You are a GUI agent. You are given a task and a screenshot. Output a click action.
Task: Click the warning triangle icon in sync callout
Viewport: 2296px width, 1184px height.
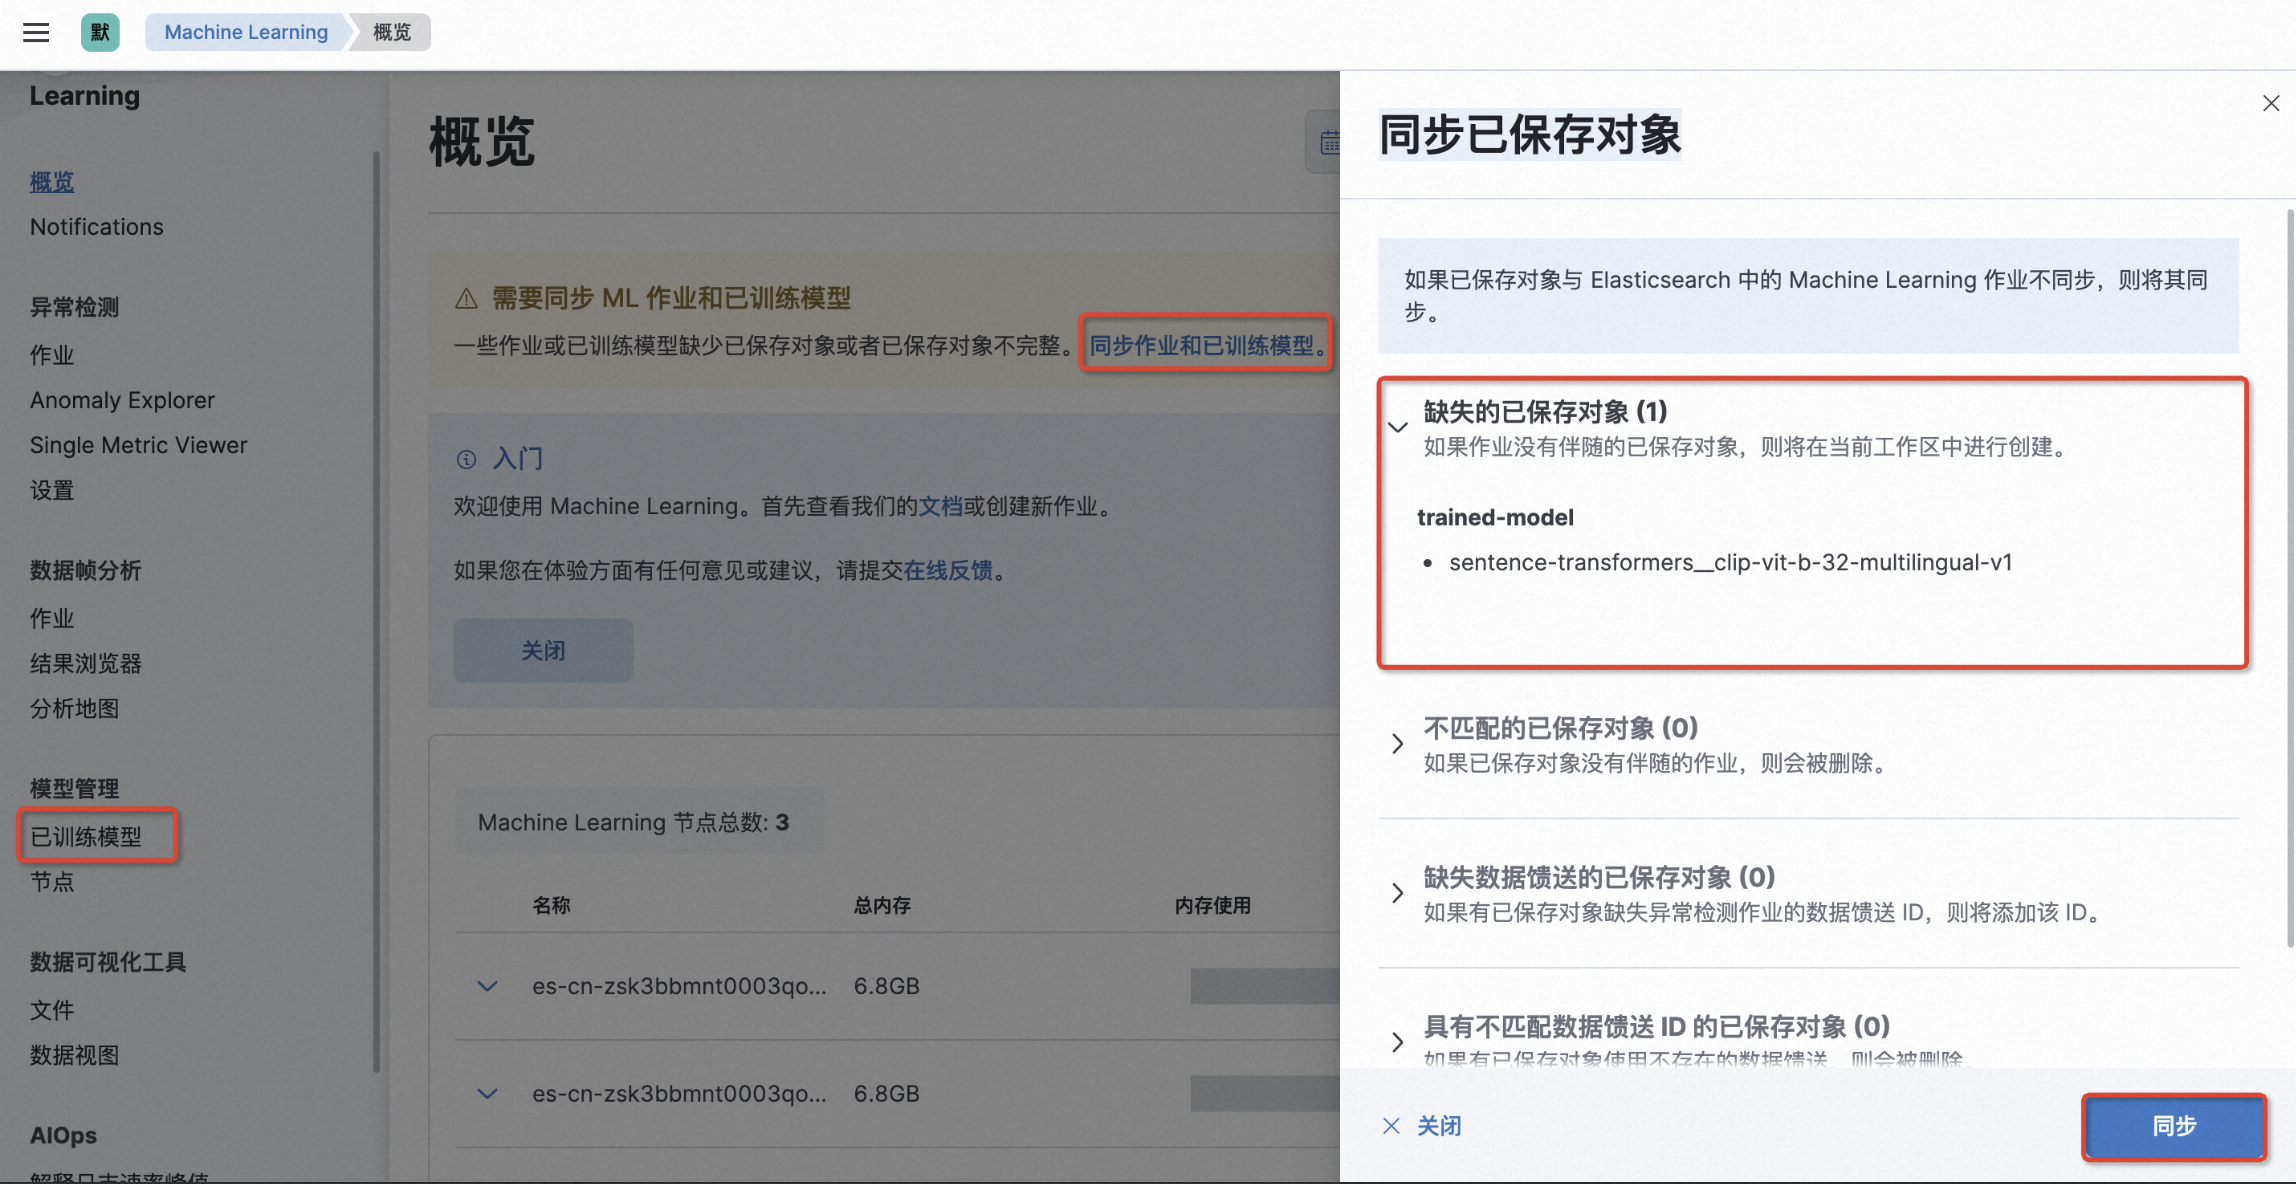tap(466, 298)
